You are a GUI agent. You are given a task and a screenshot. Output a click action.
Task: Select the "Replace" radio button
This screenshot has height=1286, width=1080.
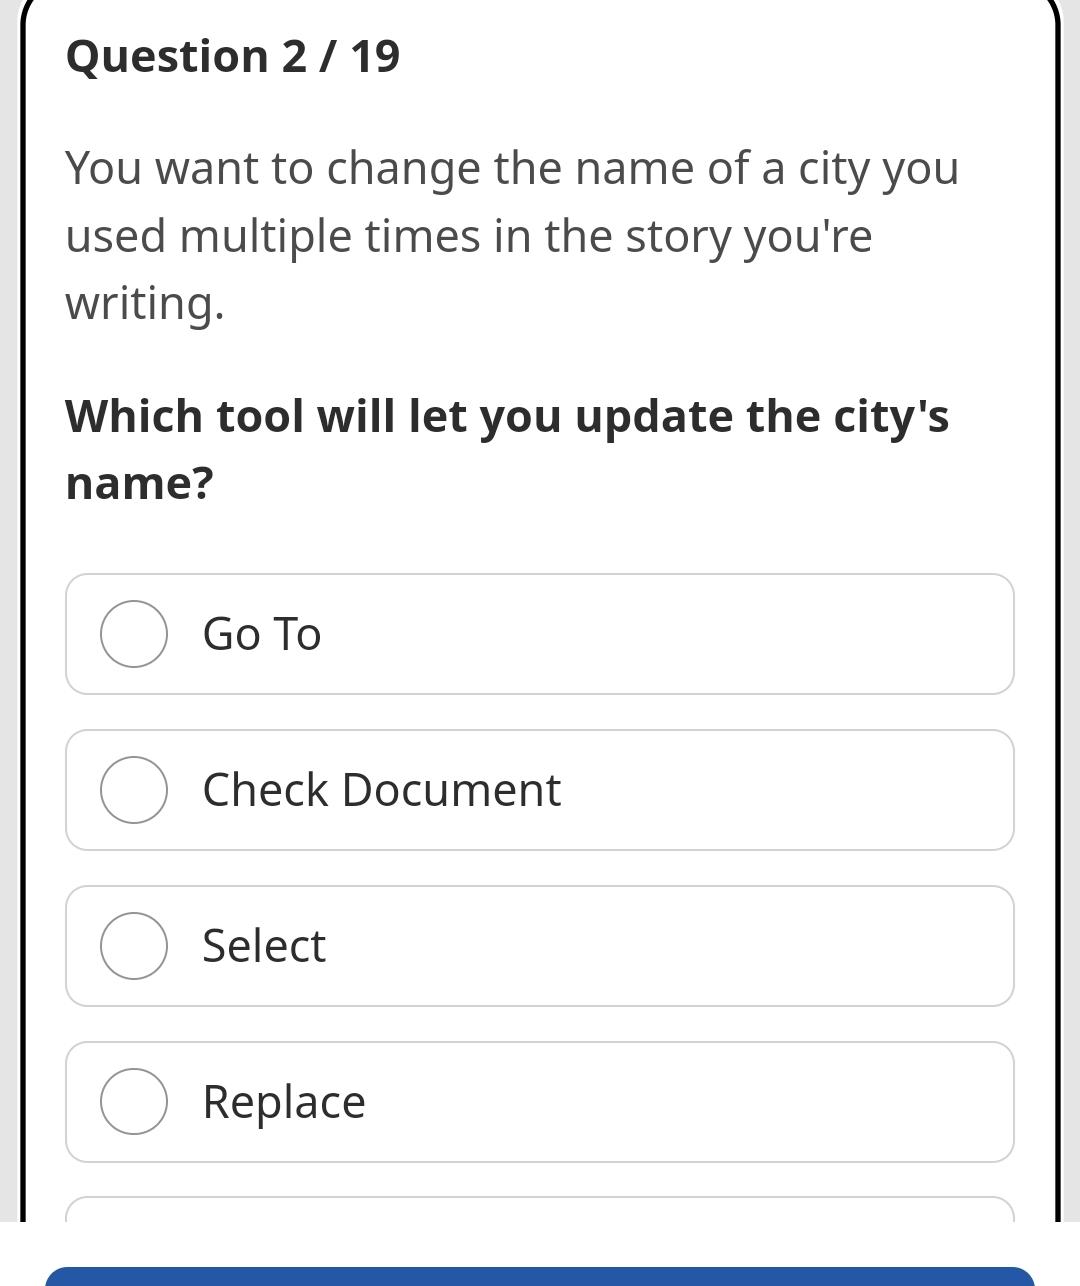click(x=134, y=1102)
